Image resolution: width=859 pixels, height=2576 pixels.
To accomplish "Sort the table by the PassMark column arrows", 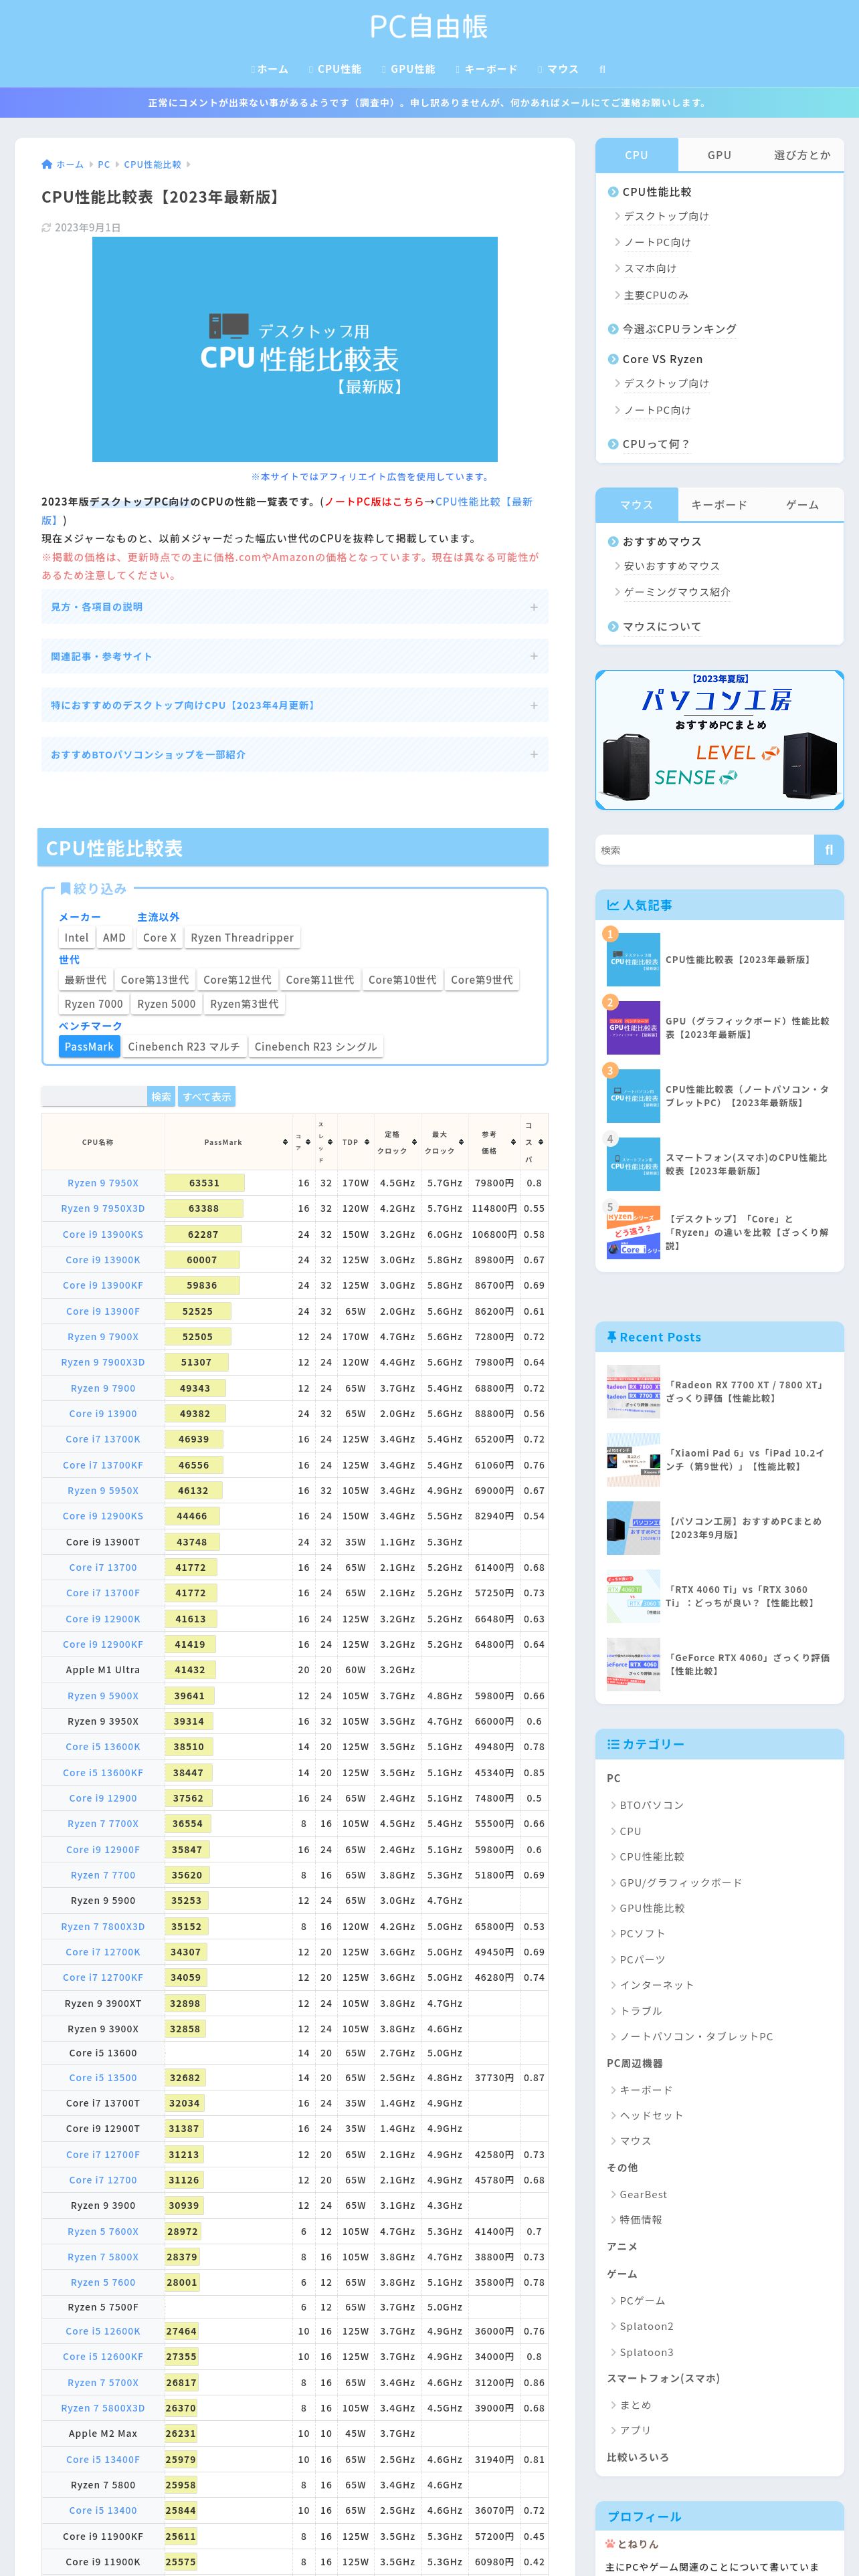I will click(x=285, y=1142).
